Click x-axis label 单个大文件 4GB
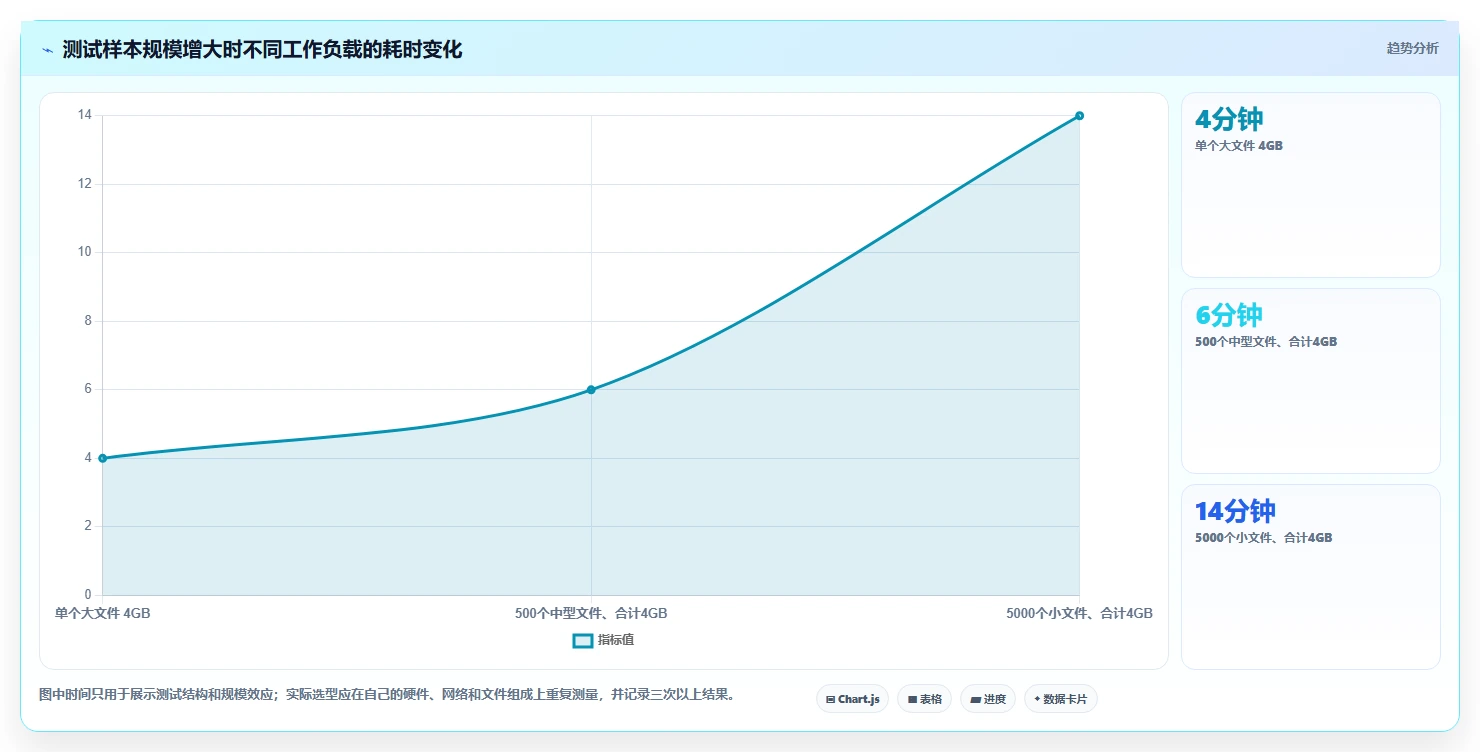 point(102,613)
